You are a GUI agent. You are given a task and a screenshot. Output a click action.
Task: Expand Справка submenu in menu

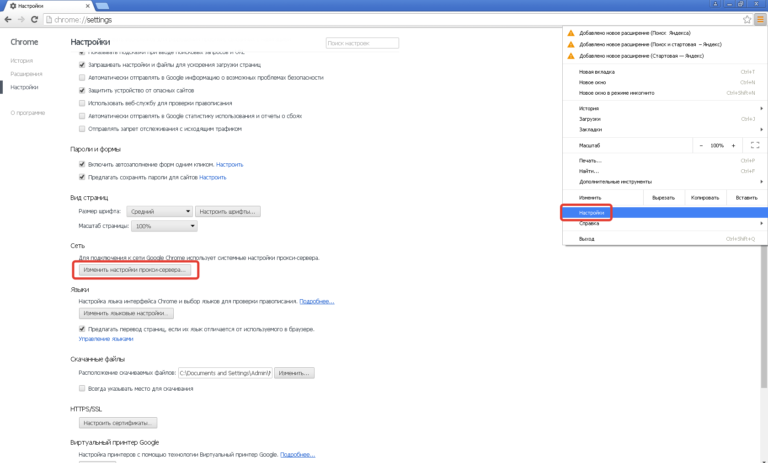coord(665,223)
